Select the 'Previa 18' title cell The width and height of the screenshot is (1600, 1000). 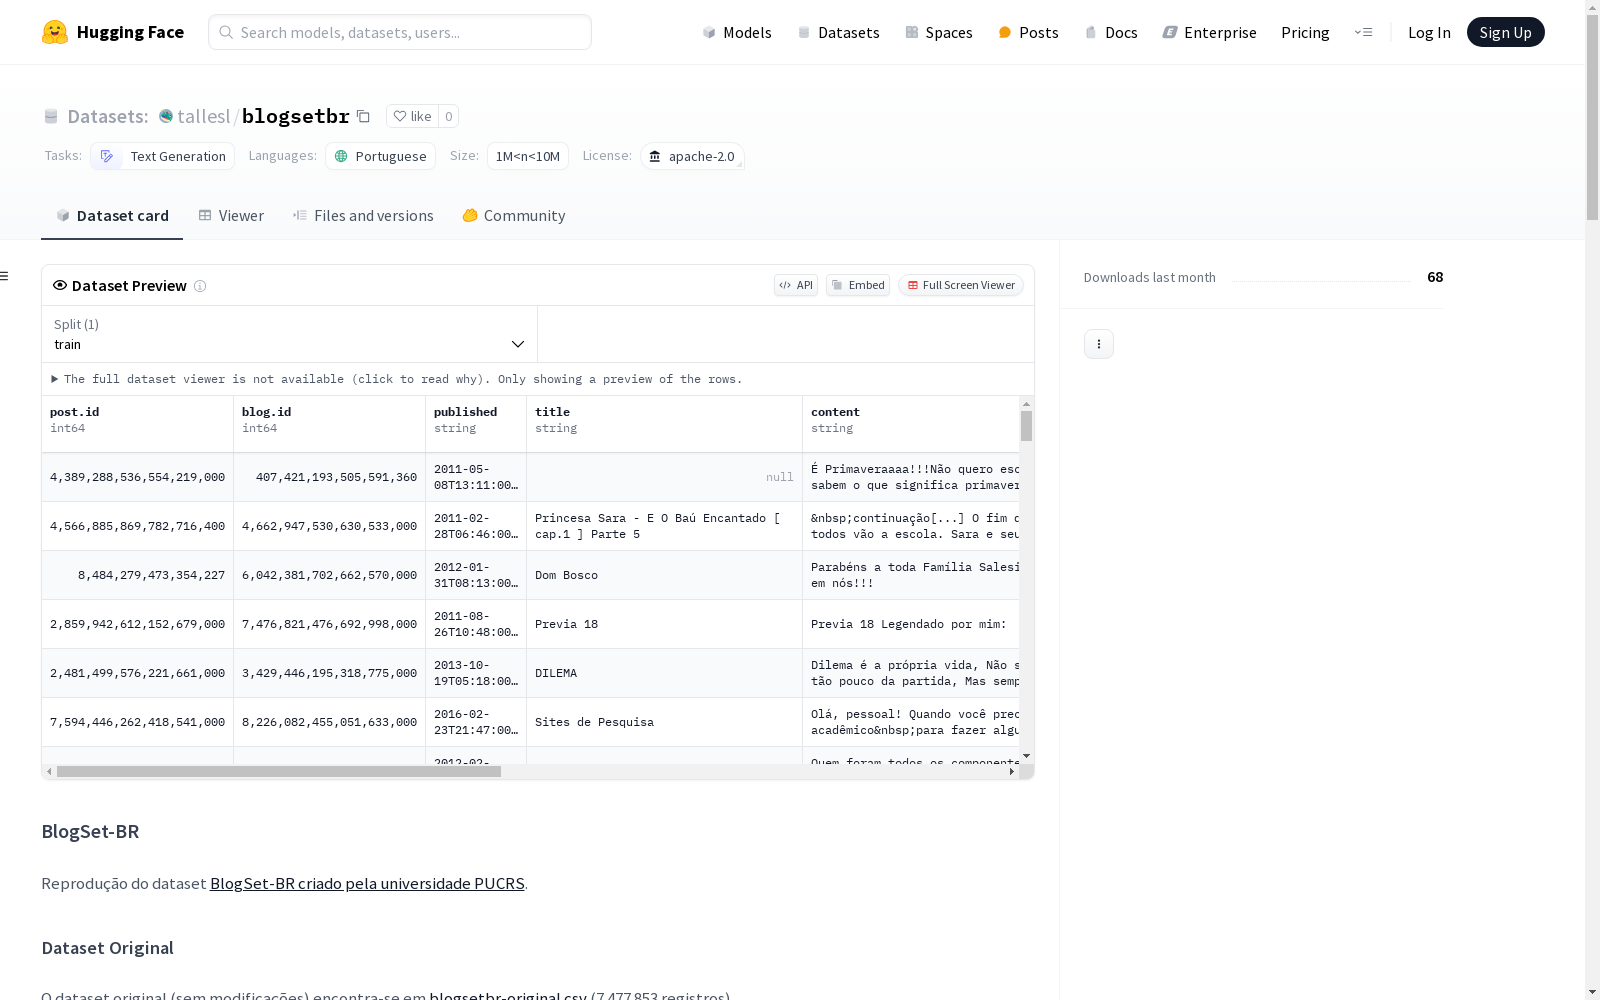(x=665, y=624)
